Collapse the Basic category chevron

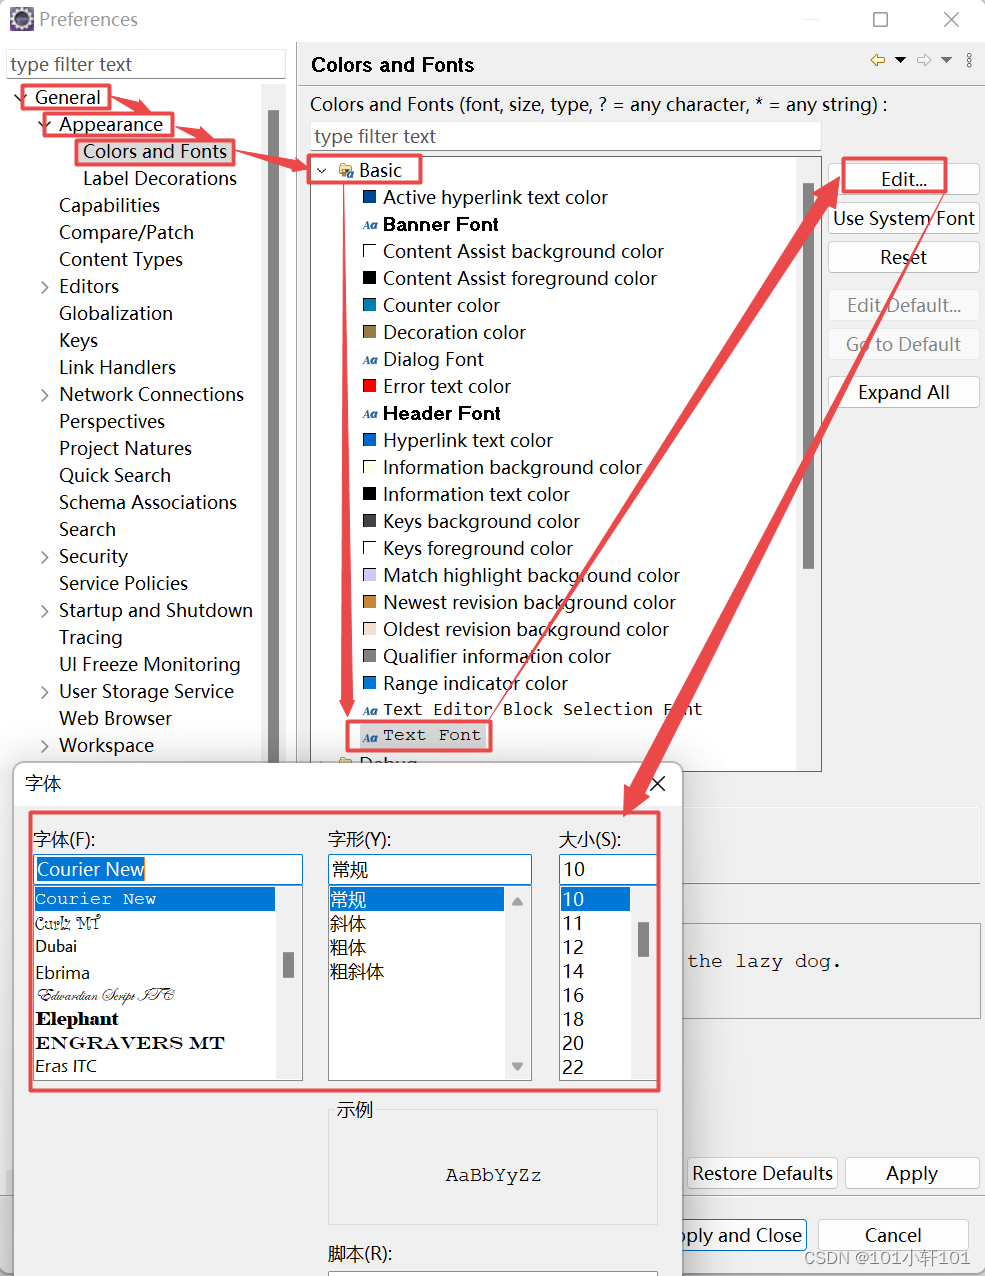322,171
